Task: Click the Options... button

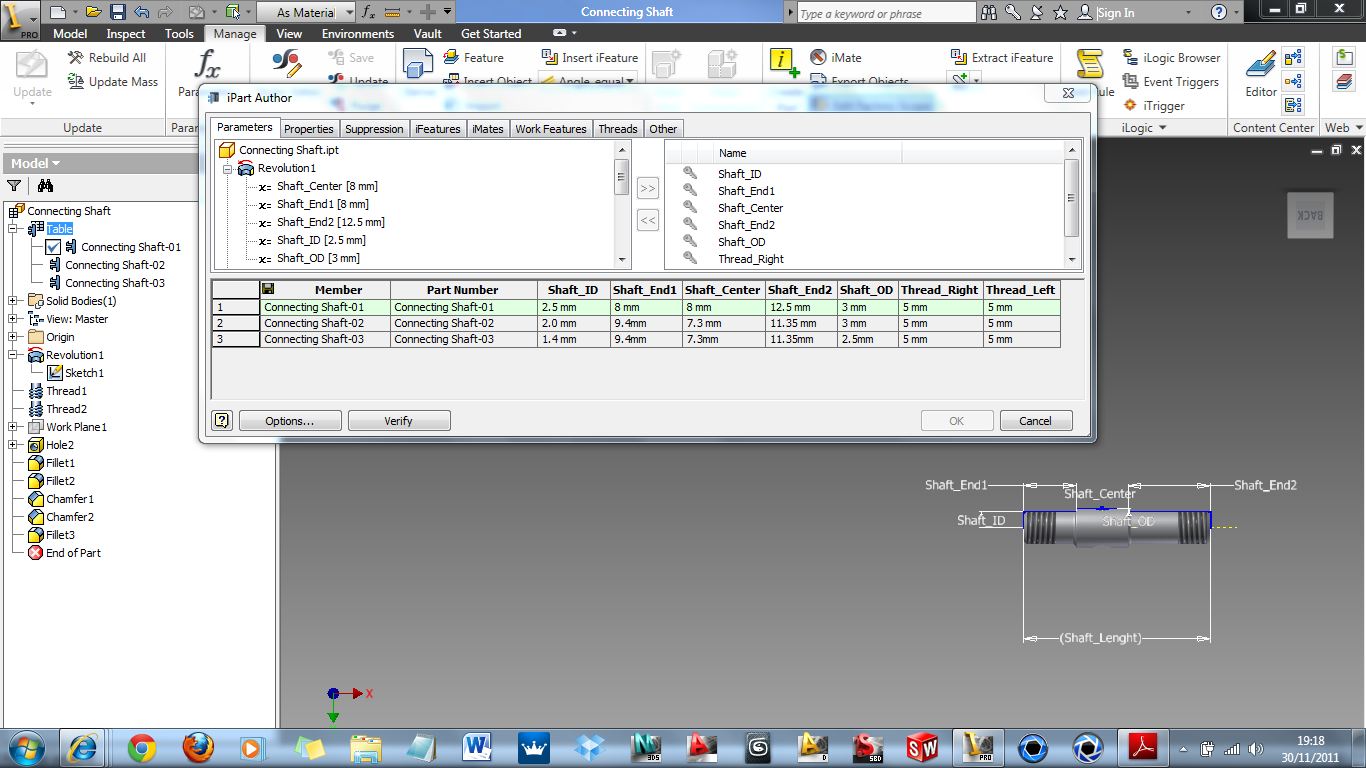Action: coord(290,421)
